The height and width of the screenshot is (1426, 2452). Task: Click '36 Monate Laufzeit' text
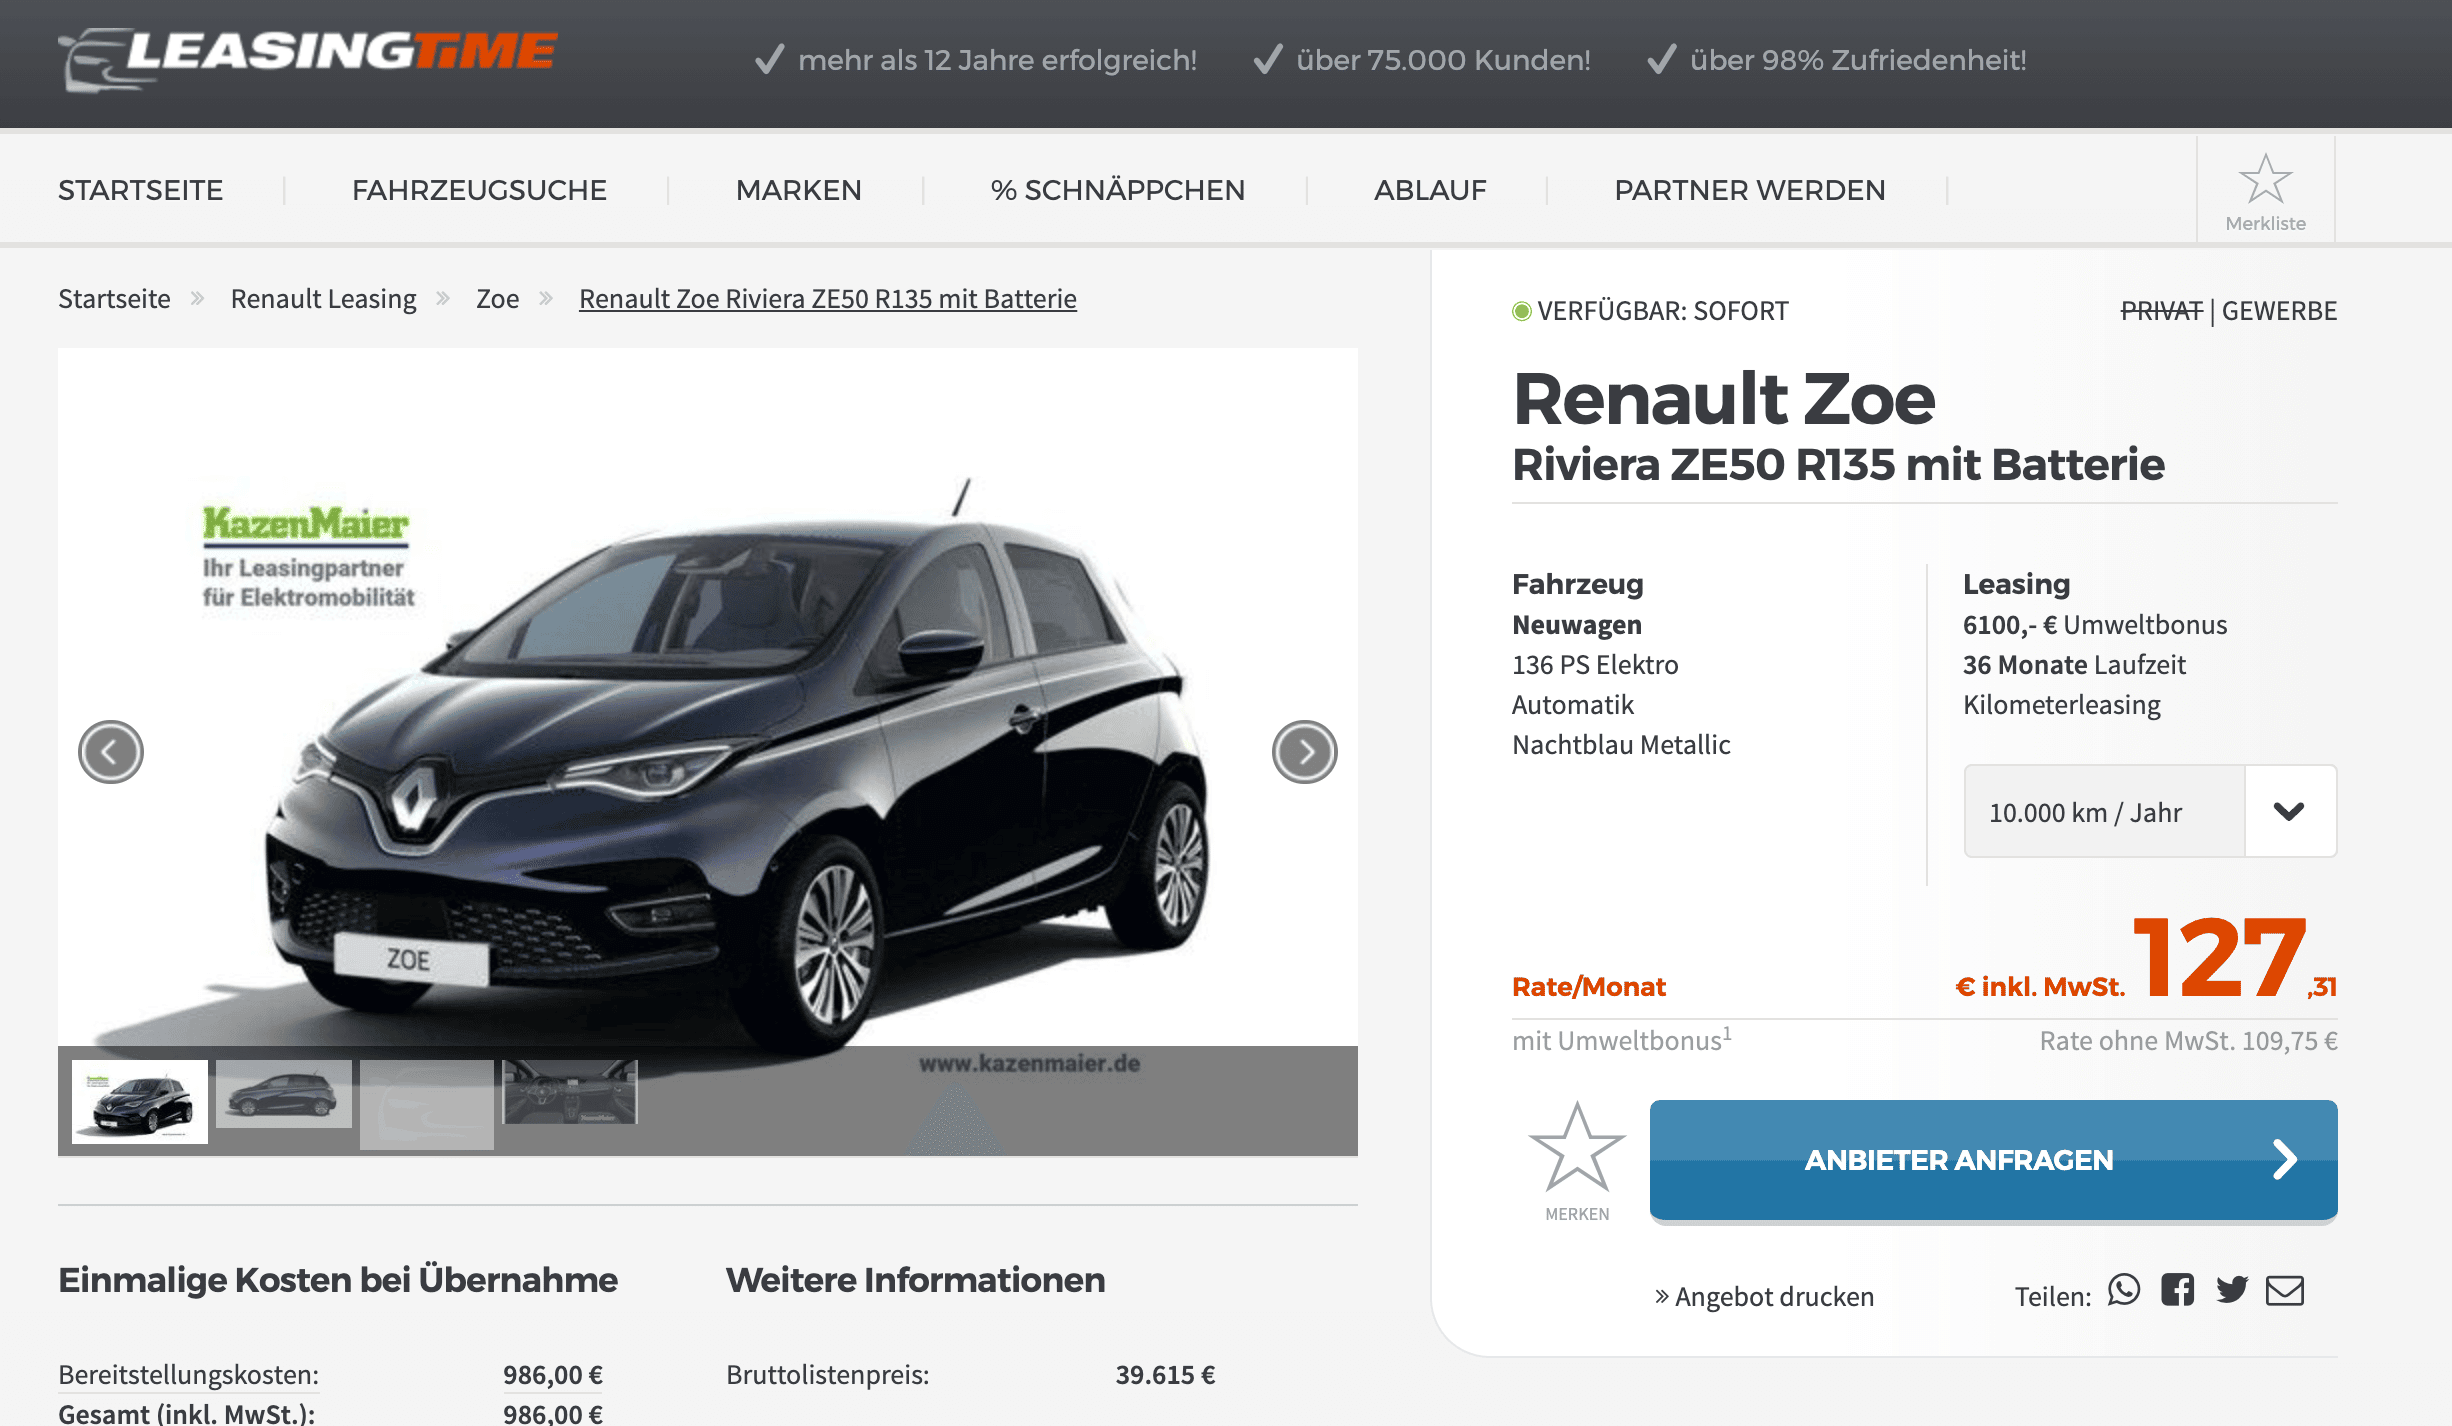pyautogui.click(x=2074, y=665)
